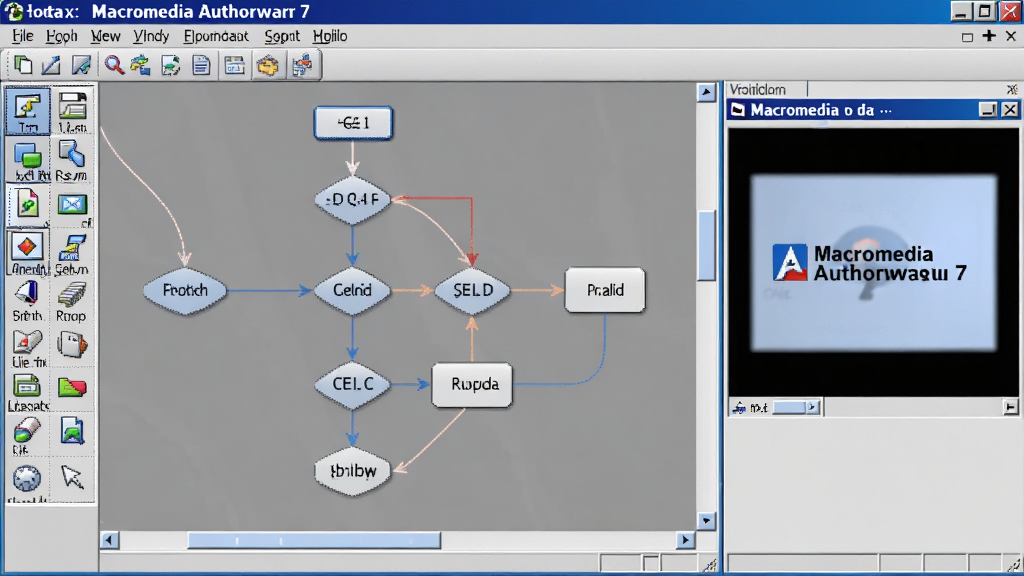1024x576 pixels.
Task: Open the Hooh menu
Action: point(61,36)
